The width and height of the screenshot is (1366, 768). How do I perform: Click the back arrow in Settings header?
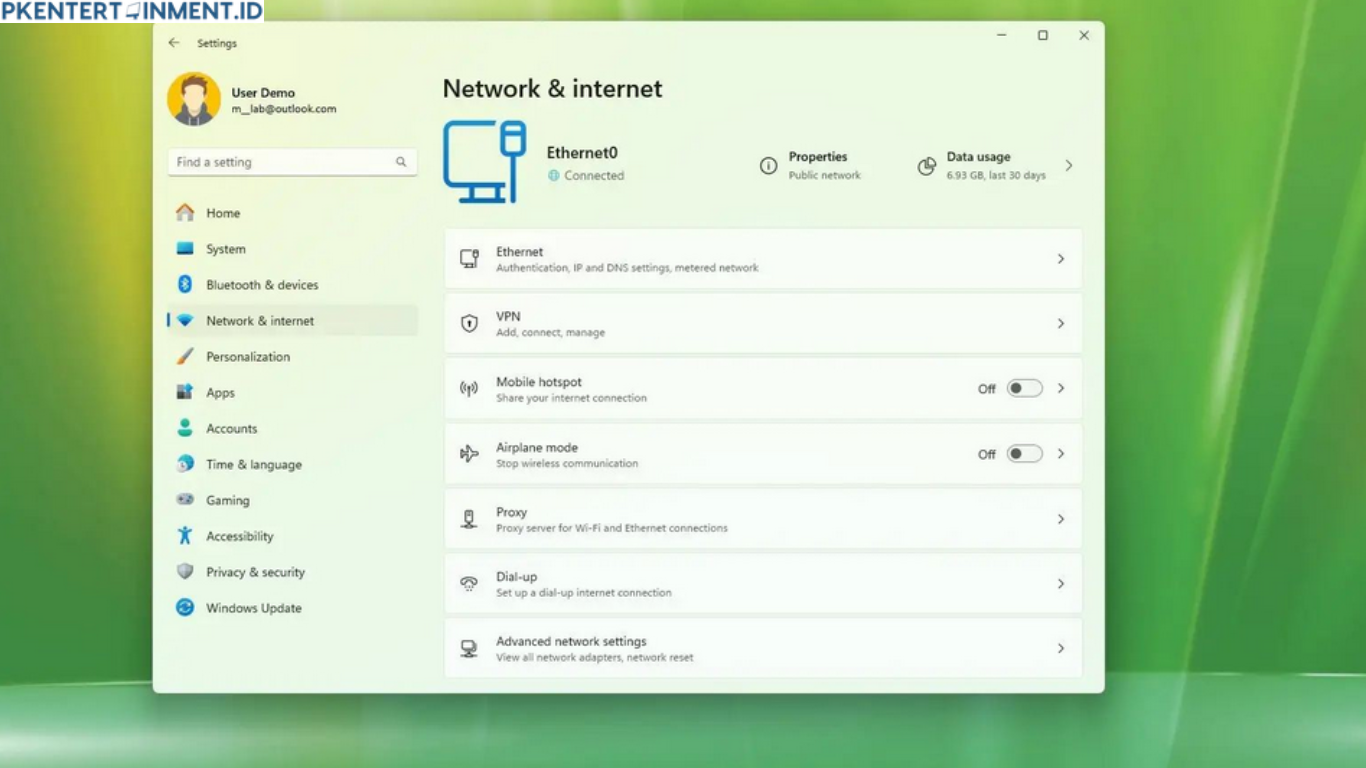(x=174, y=43)
